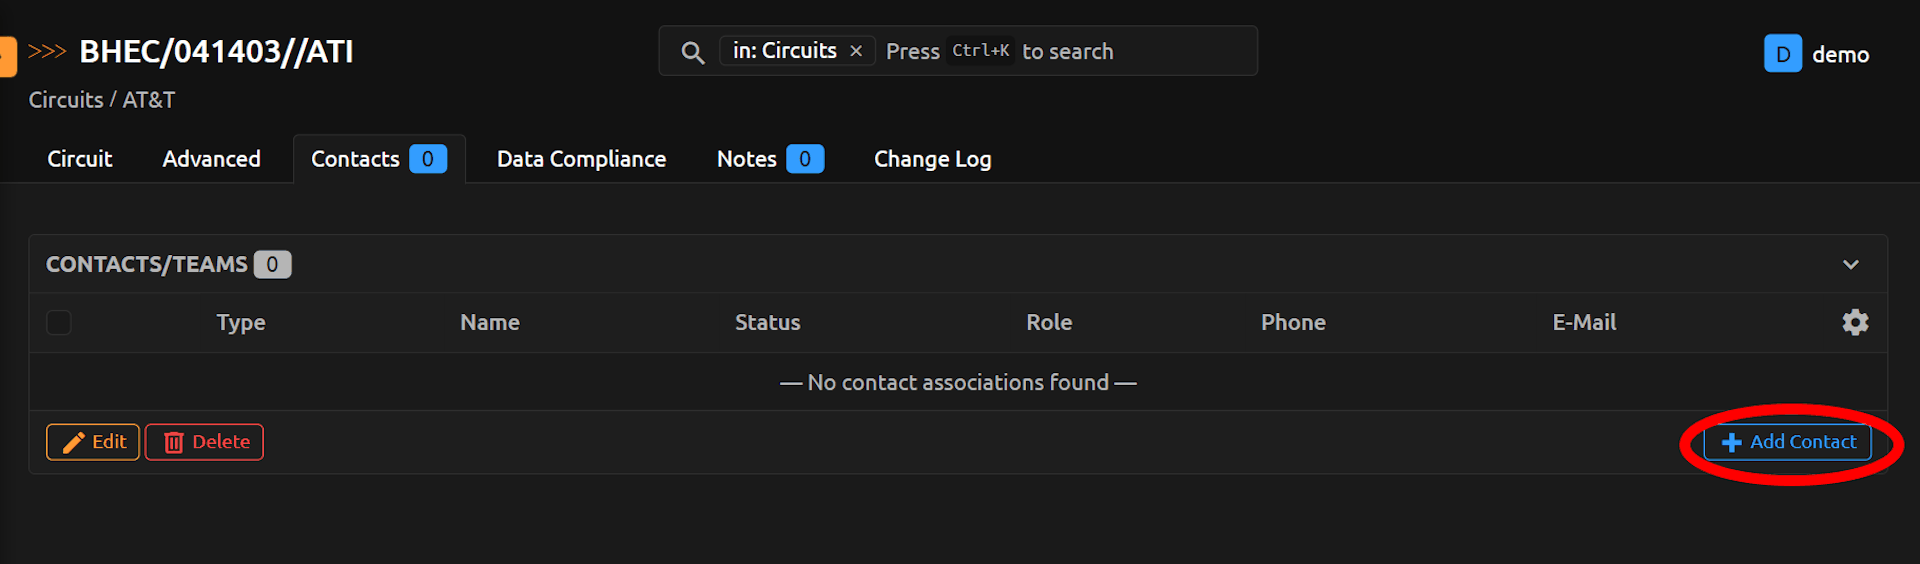Click the orange sidebar toggle at left edge

tap(8, 56)
